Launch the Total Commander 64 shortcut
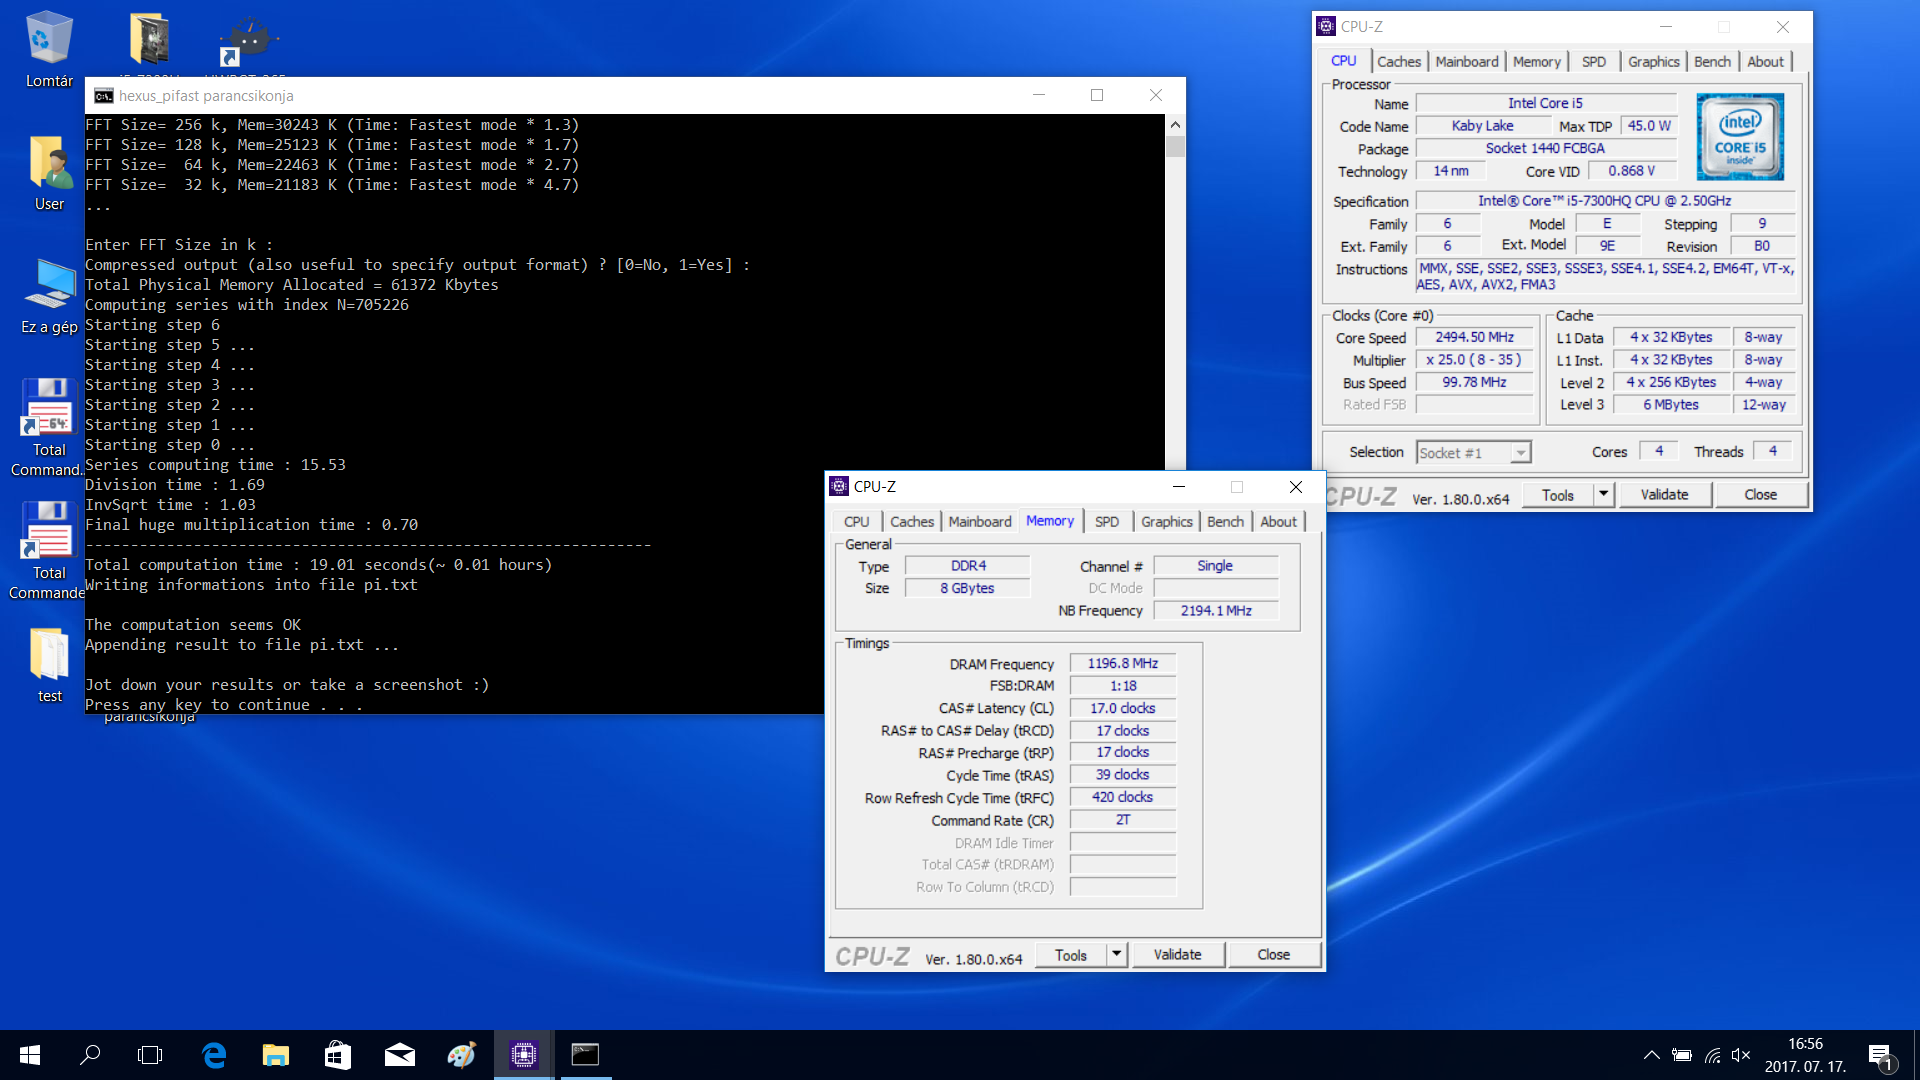The image size is (1920, 1080). click(x=47, y=425)
